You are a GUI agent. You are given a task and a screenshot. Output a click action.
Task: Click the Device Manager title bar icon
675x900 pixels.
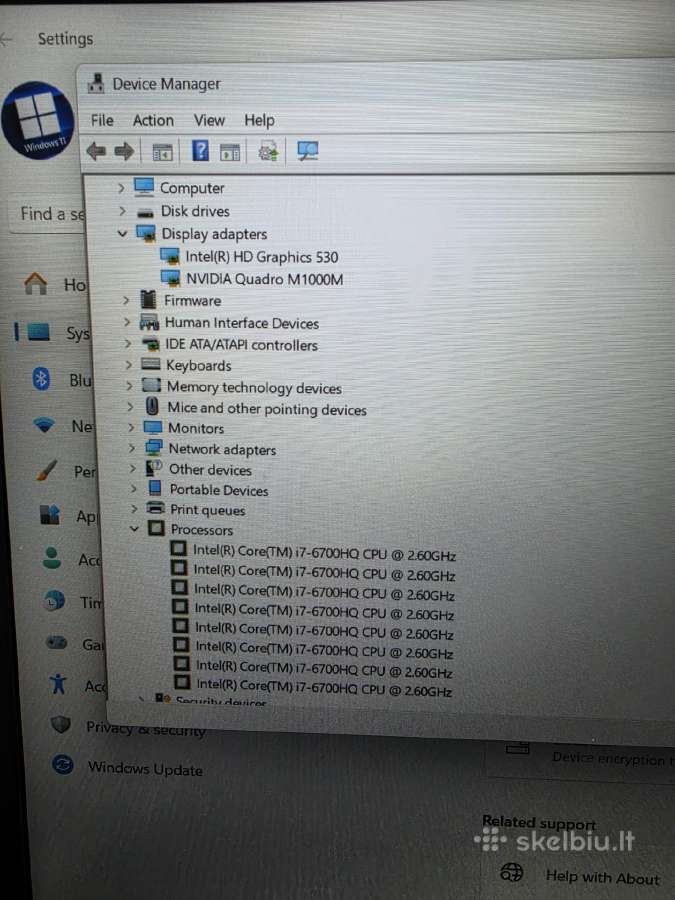96,84
